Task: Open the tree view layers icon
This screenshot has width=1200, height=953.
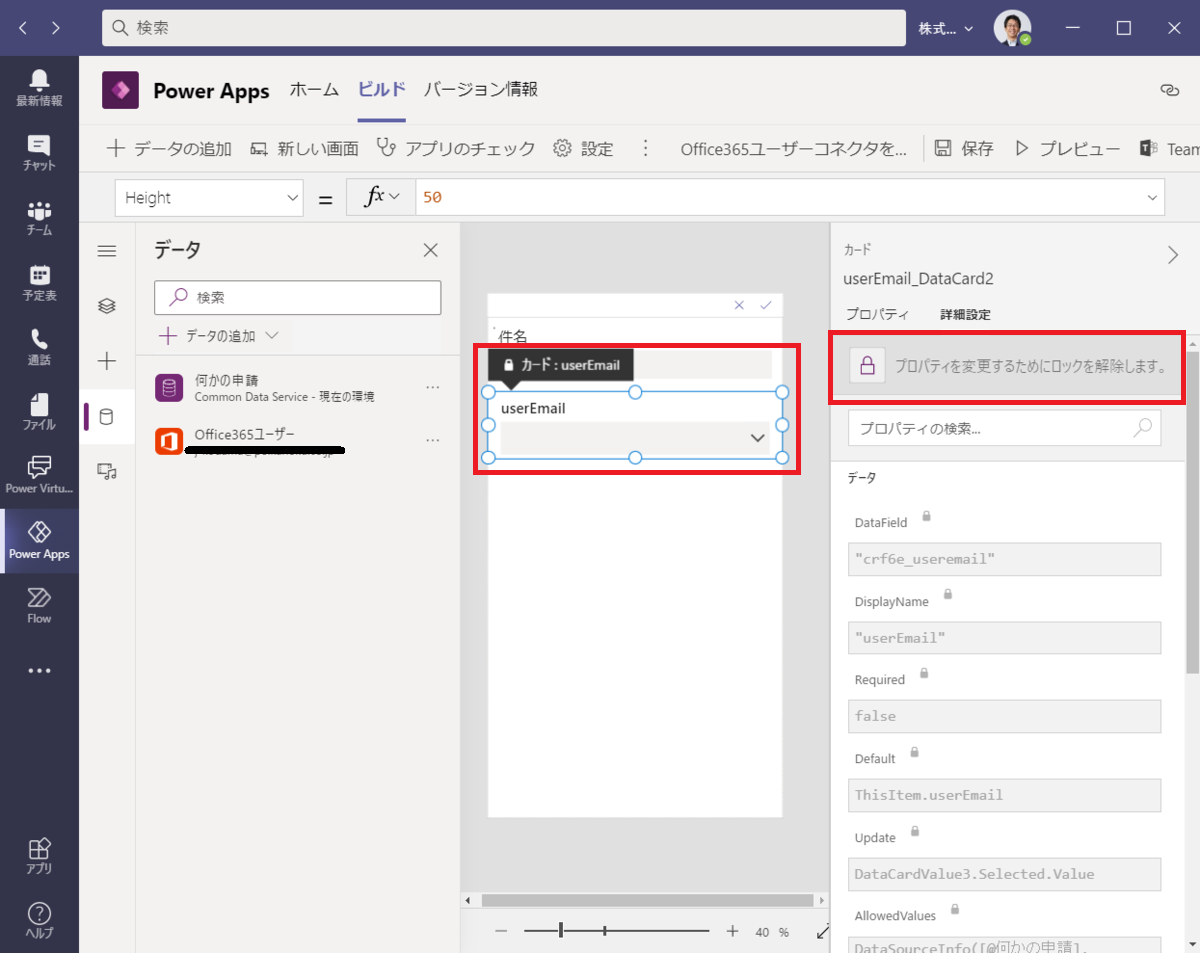Action: click(x=107, y=306)
